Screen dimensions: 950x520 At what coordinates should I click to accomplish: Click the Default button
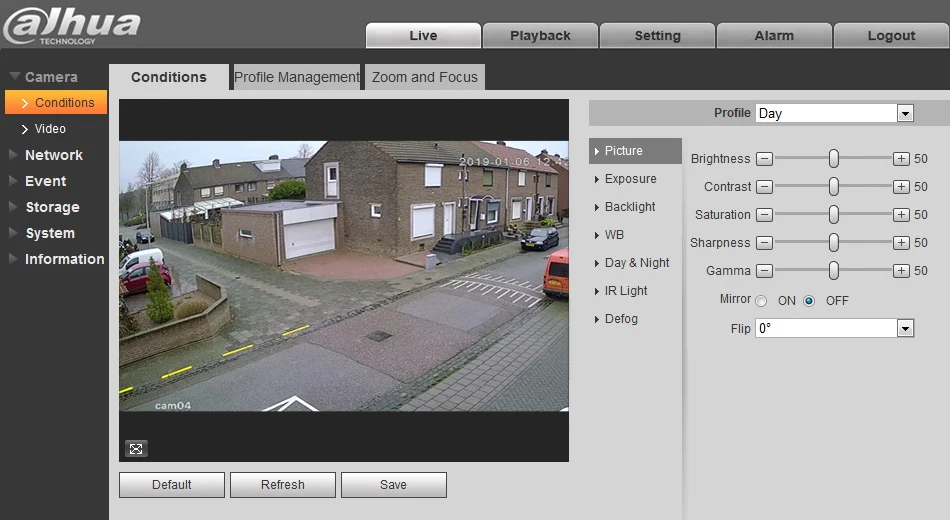(x=171, y=485)
